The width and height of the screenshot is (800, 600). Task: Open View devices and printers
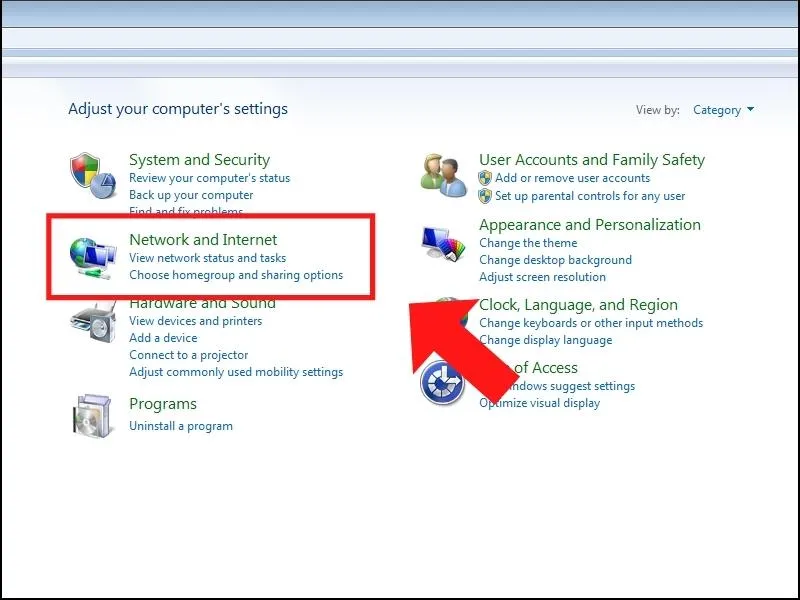[195, 321]
